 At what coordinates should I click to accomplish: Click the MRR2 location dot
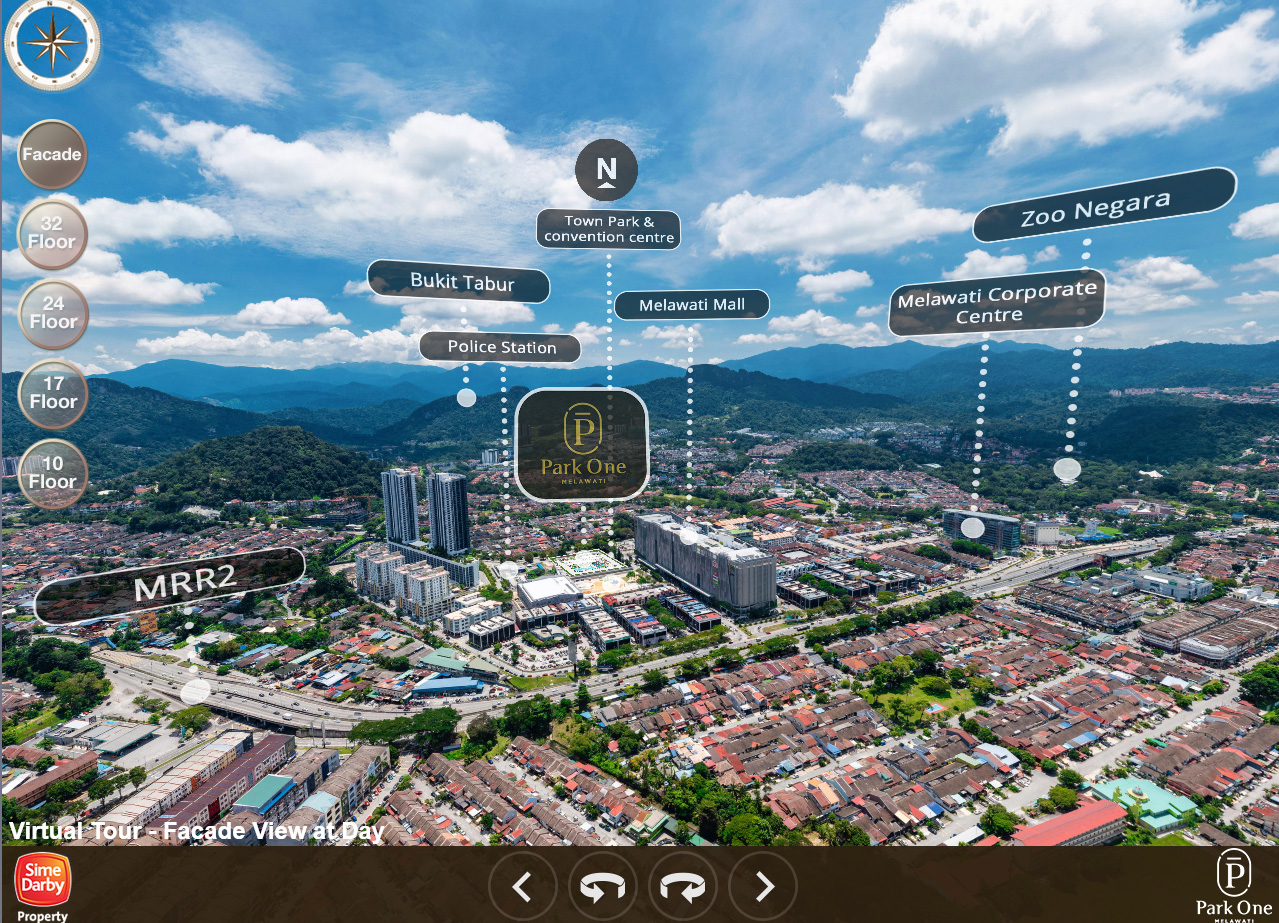coord(196,690)
